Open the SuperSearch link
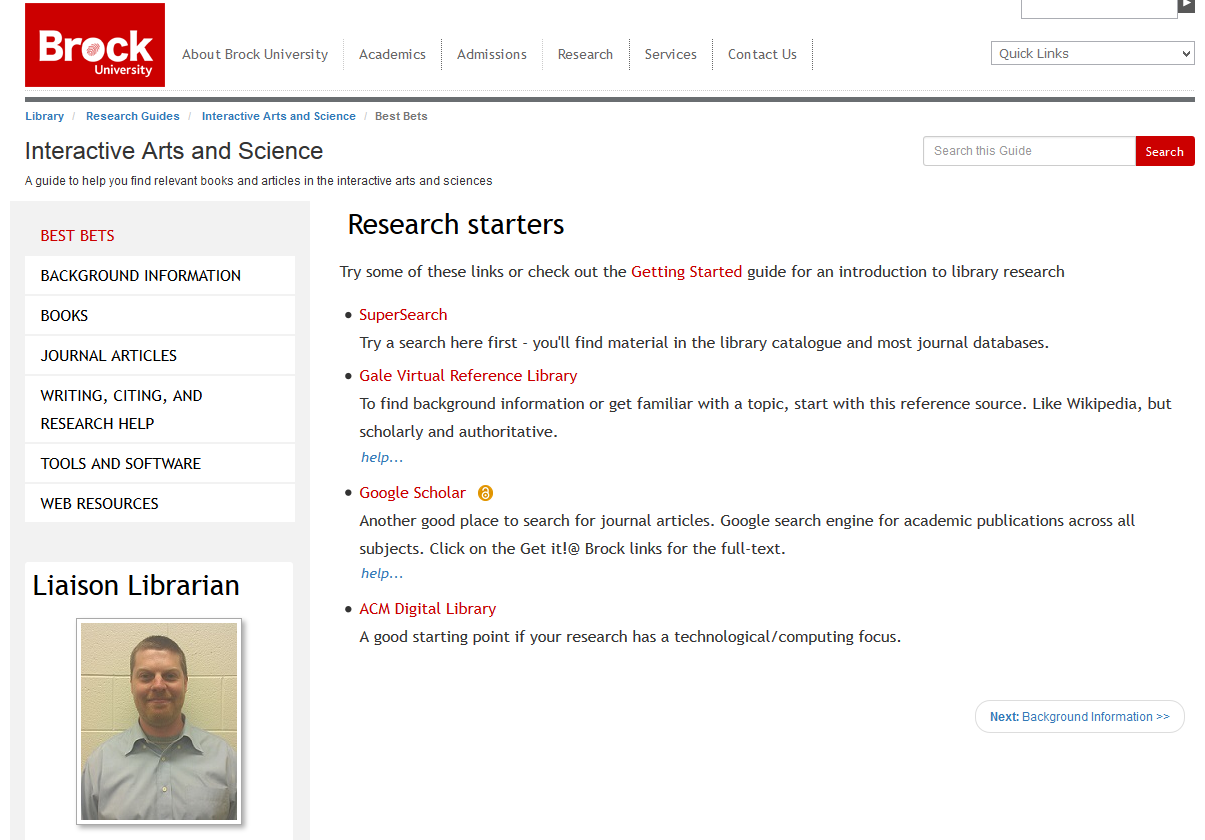The height and width of the screenshot is (840, 1205). [403, 315]
